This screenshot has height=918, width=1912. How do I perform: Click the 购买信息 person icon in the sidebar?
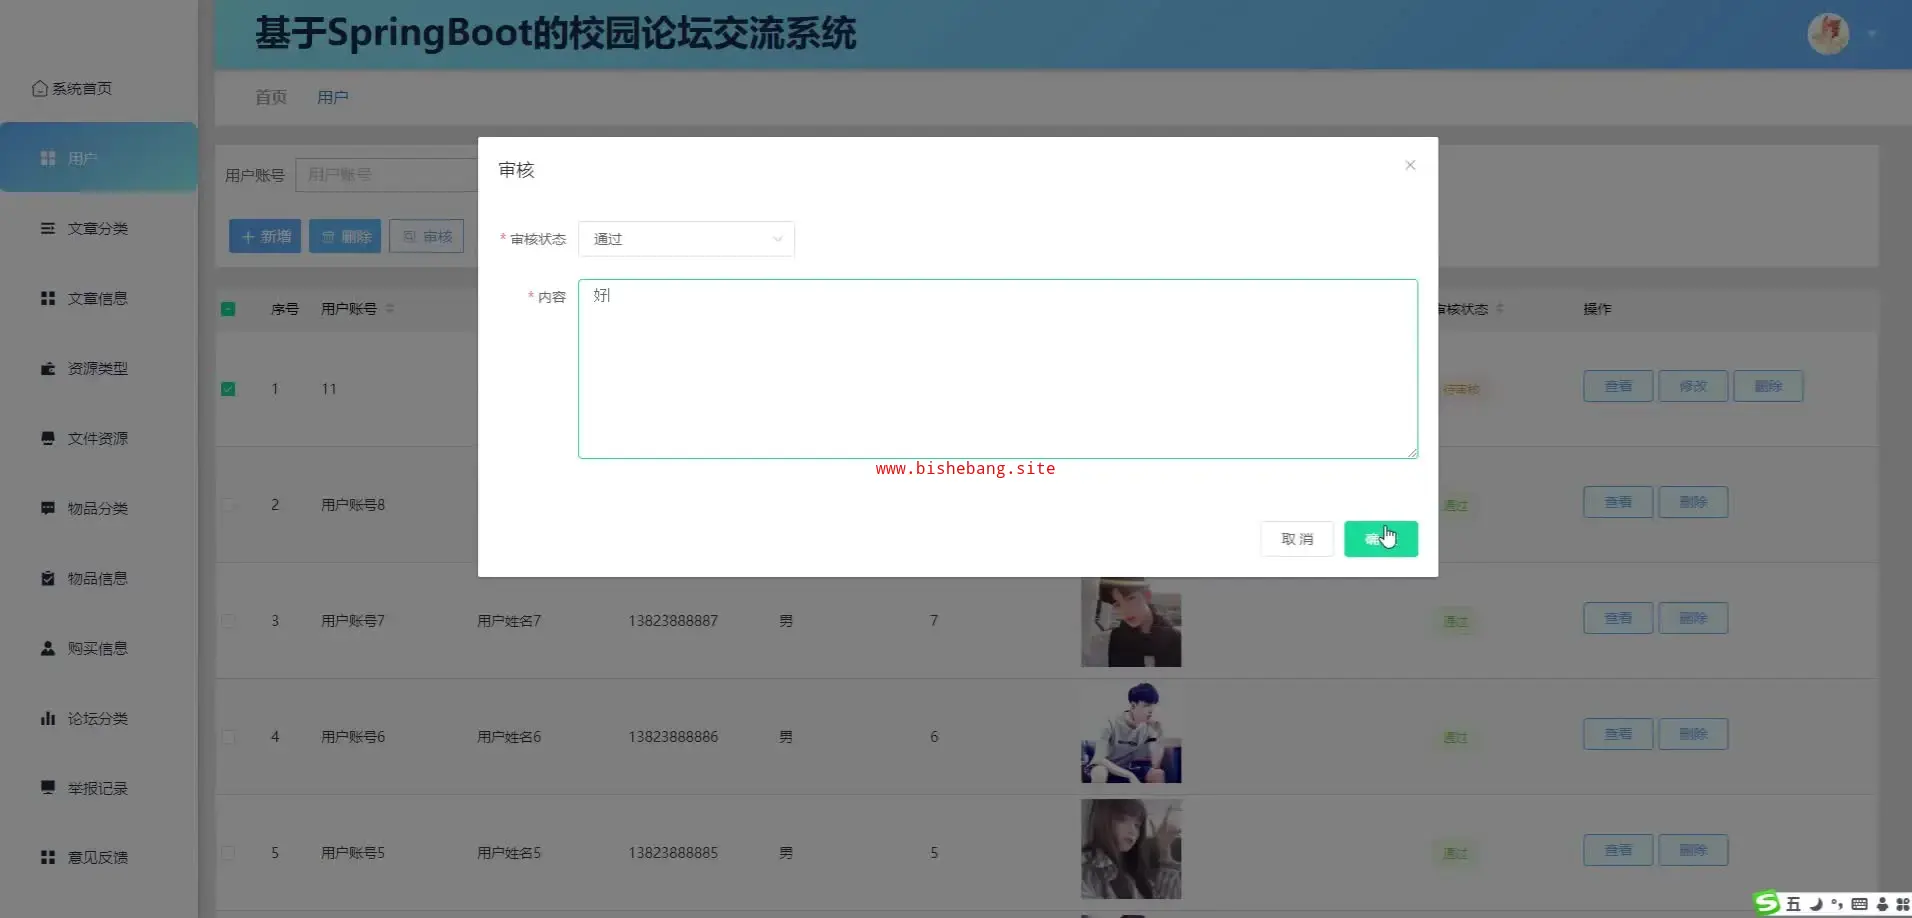click(47, 649)
